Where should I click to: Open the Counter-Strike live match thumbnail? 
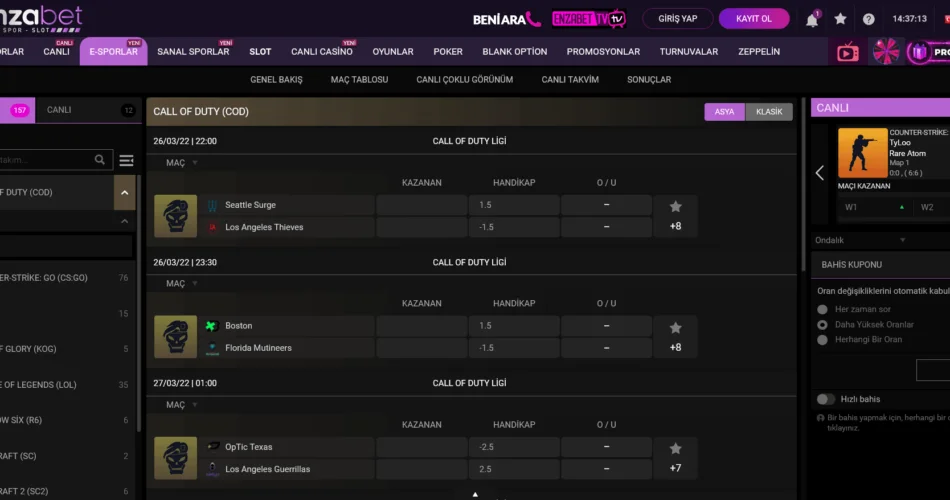tap(862, 153)
